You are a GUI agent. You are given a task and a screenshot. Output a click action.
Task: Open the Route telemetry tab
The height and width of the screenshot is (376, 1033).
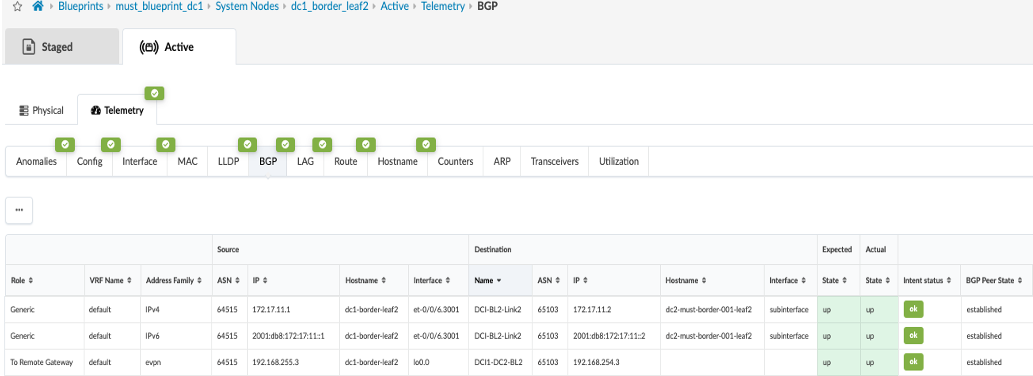pos(346,161)
